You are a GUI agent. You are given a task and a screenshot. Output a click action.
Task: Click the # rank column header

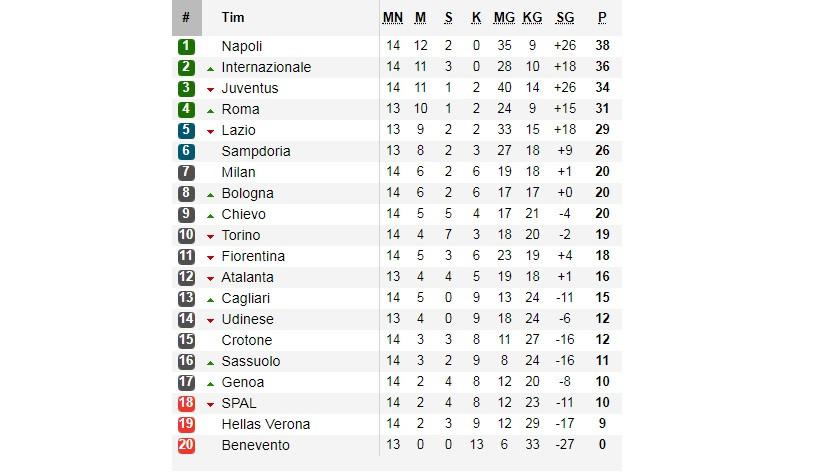coord(186,17)
